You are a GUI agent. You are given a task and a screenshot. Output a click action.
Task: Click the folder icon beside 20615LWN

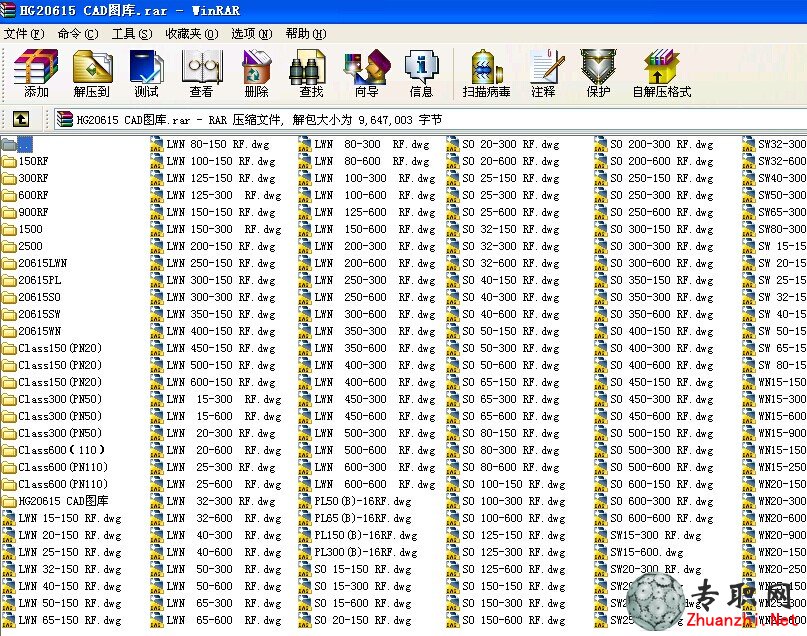coord(9,263)
